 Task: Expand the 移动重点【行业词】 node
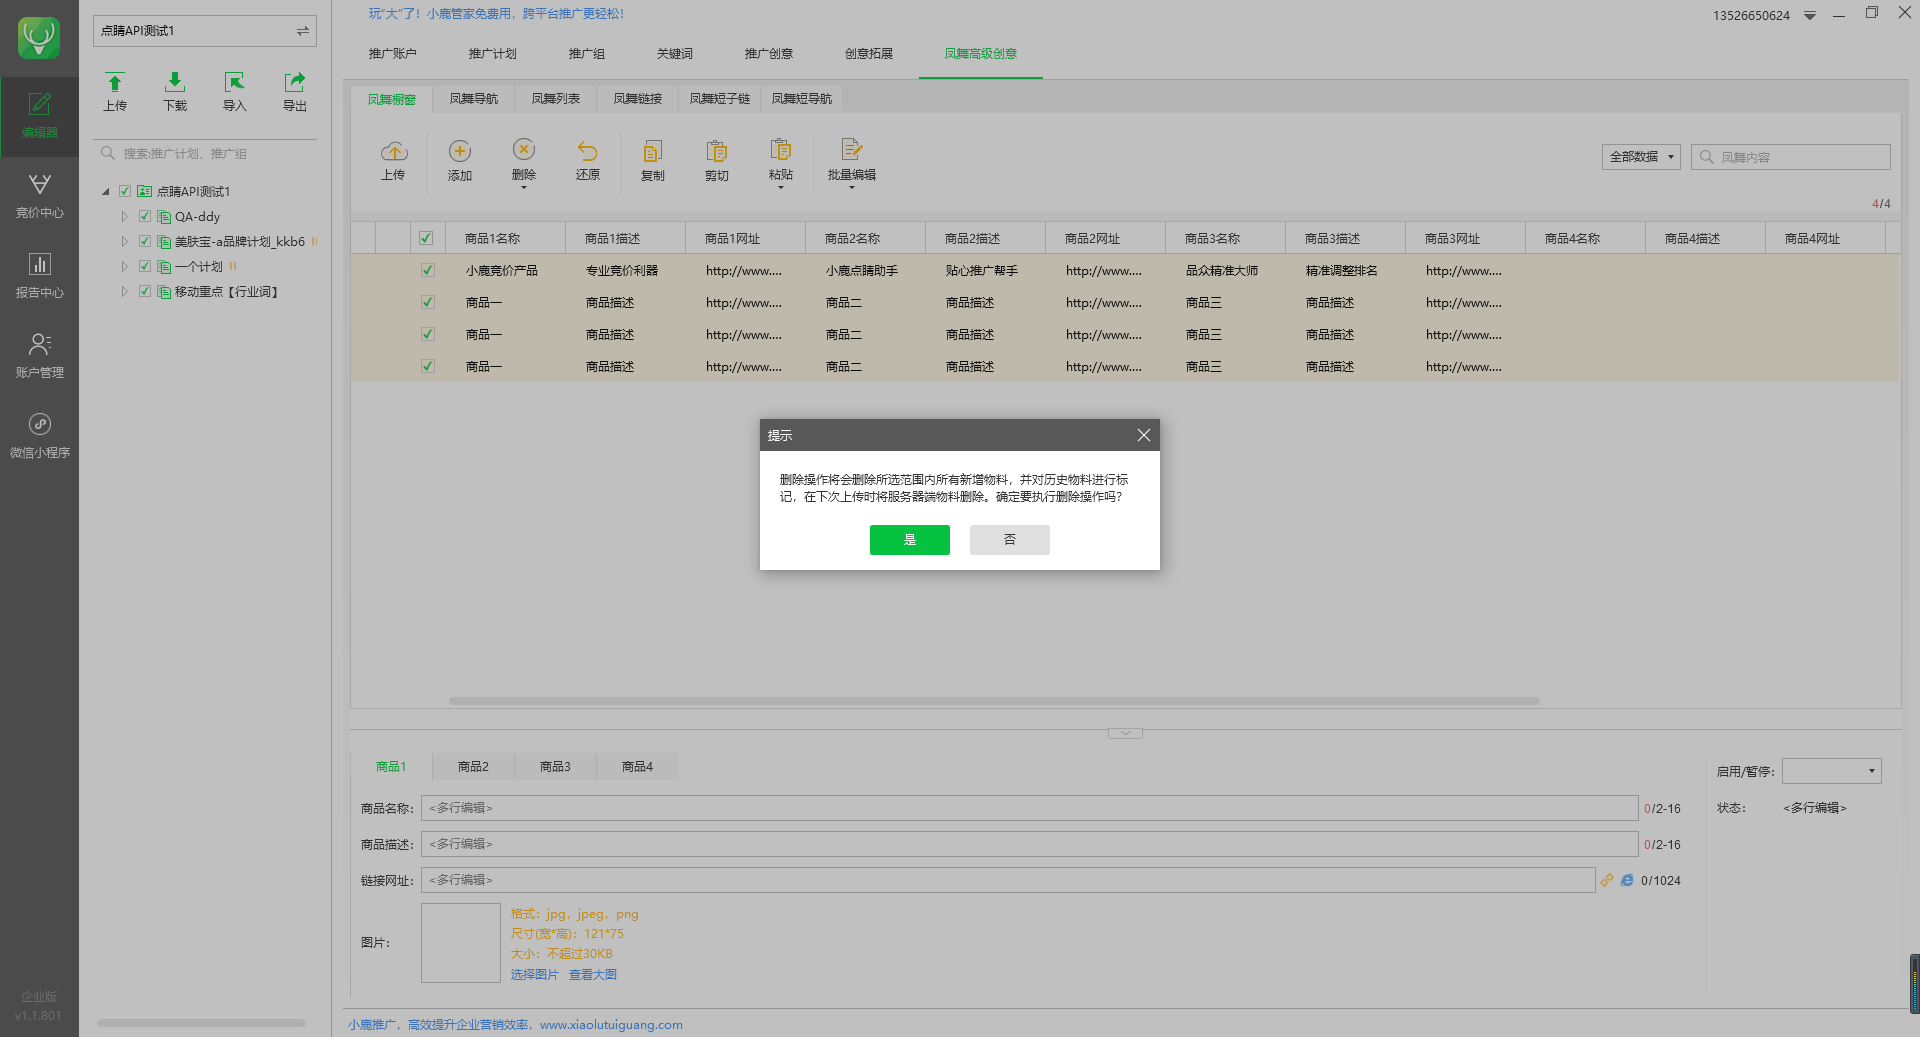click(124, 291)
